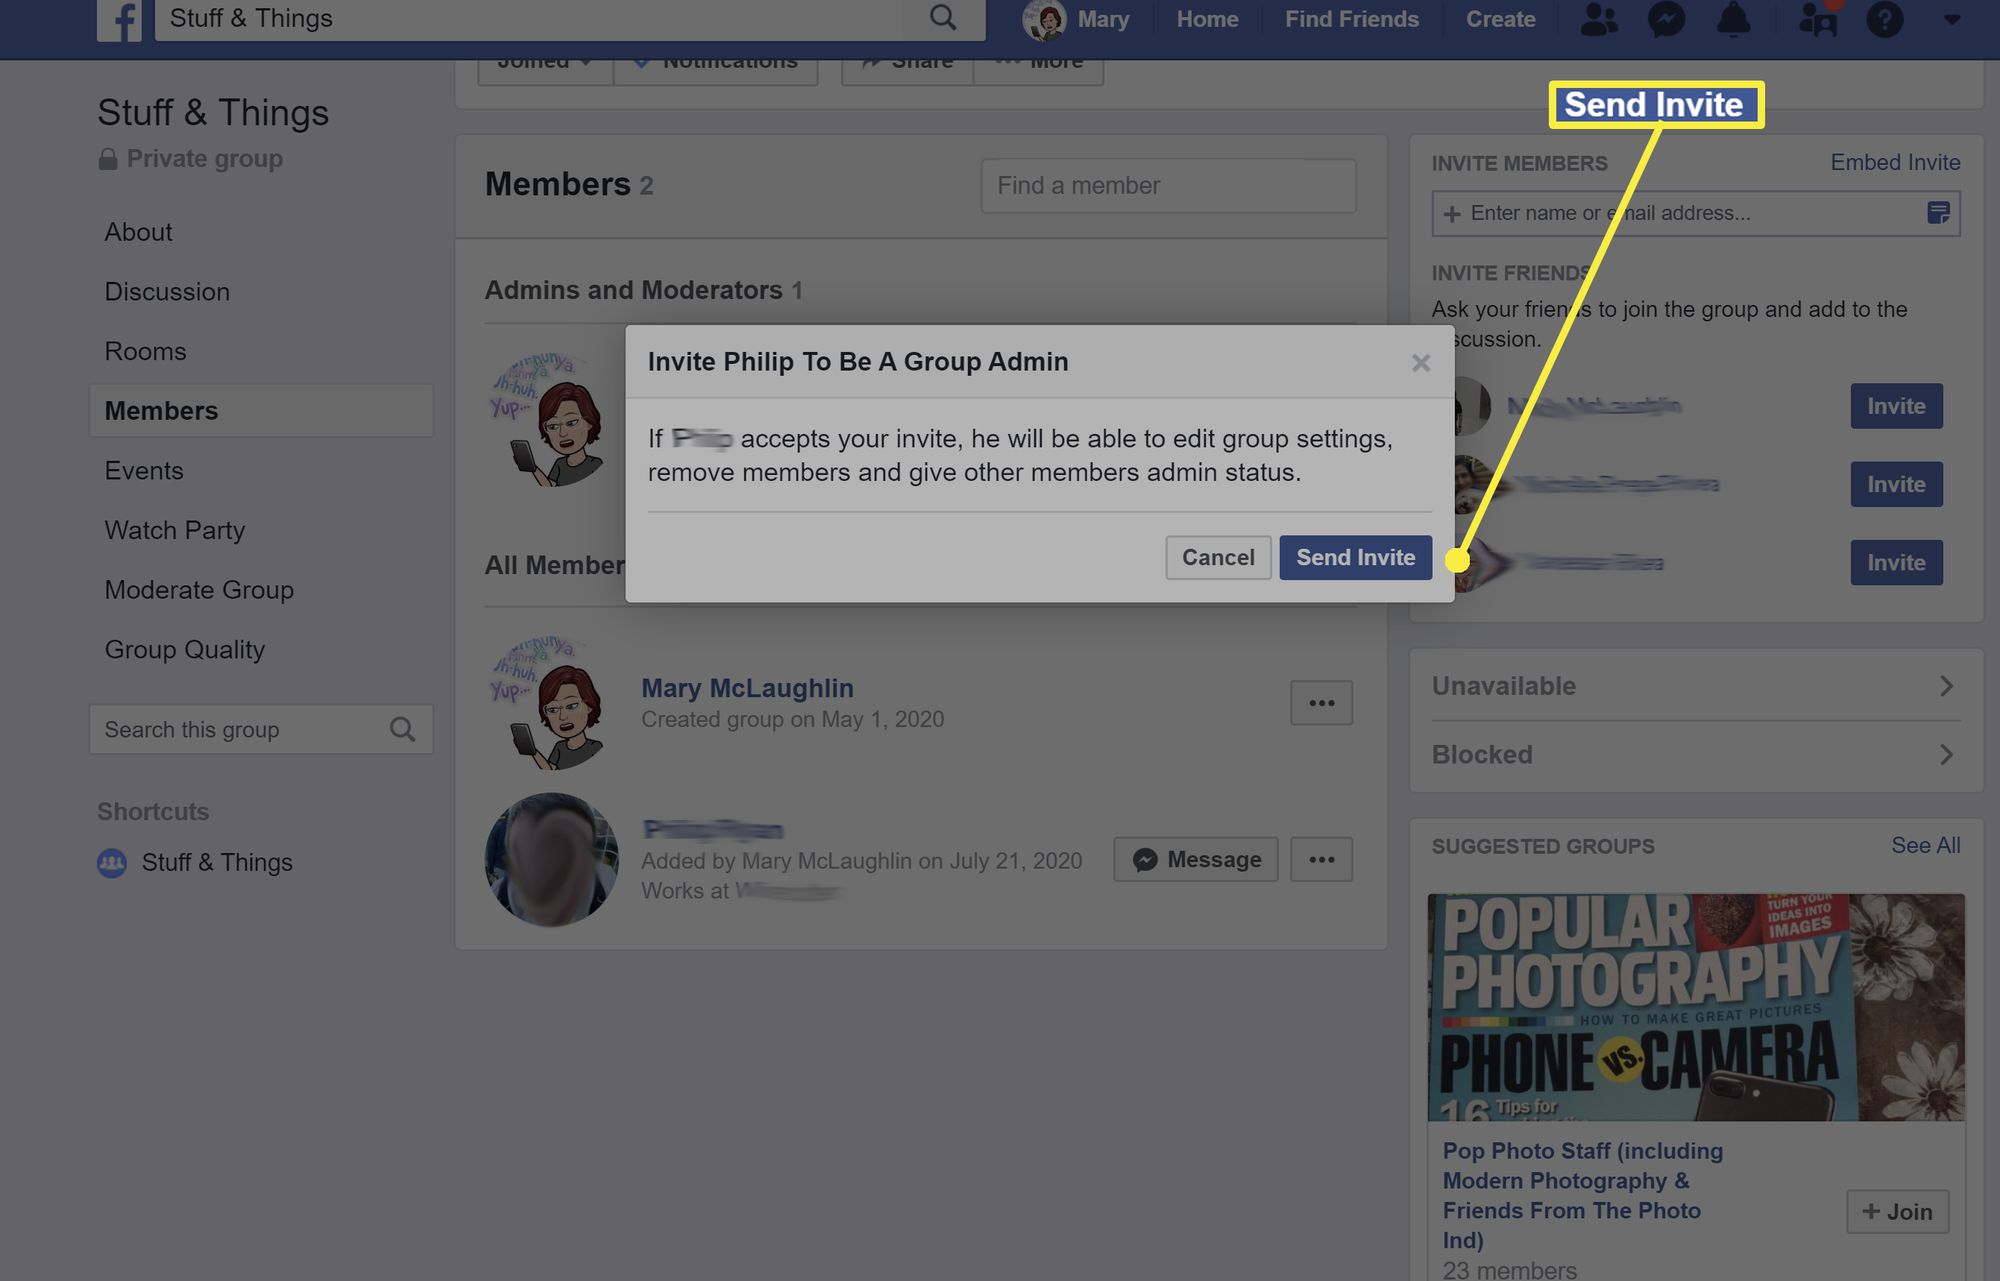
Task: Click the Messenger chat icon
Action: point(1668,19)
